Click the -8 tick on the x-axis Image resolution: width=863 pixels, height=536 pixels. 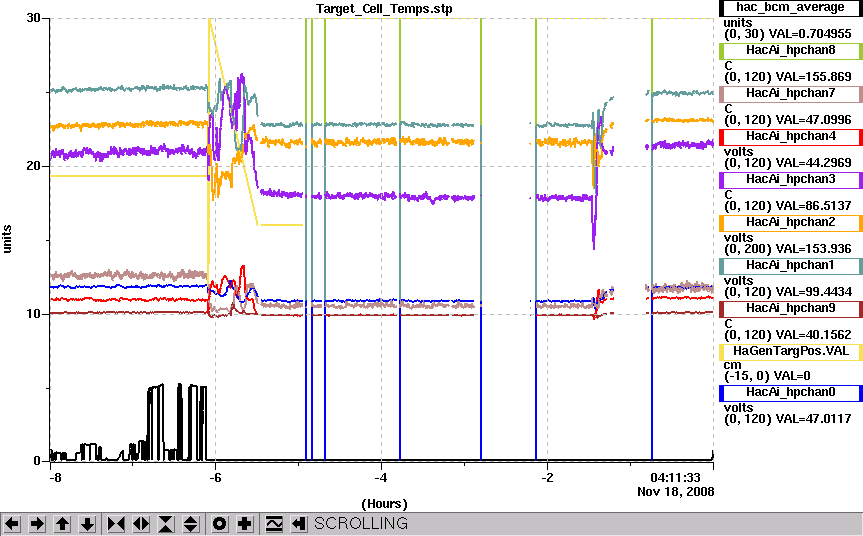pos(55,477)
